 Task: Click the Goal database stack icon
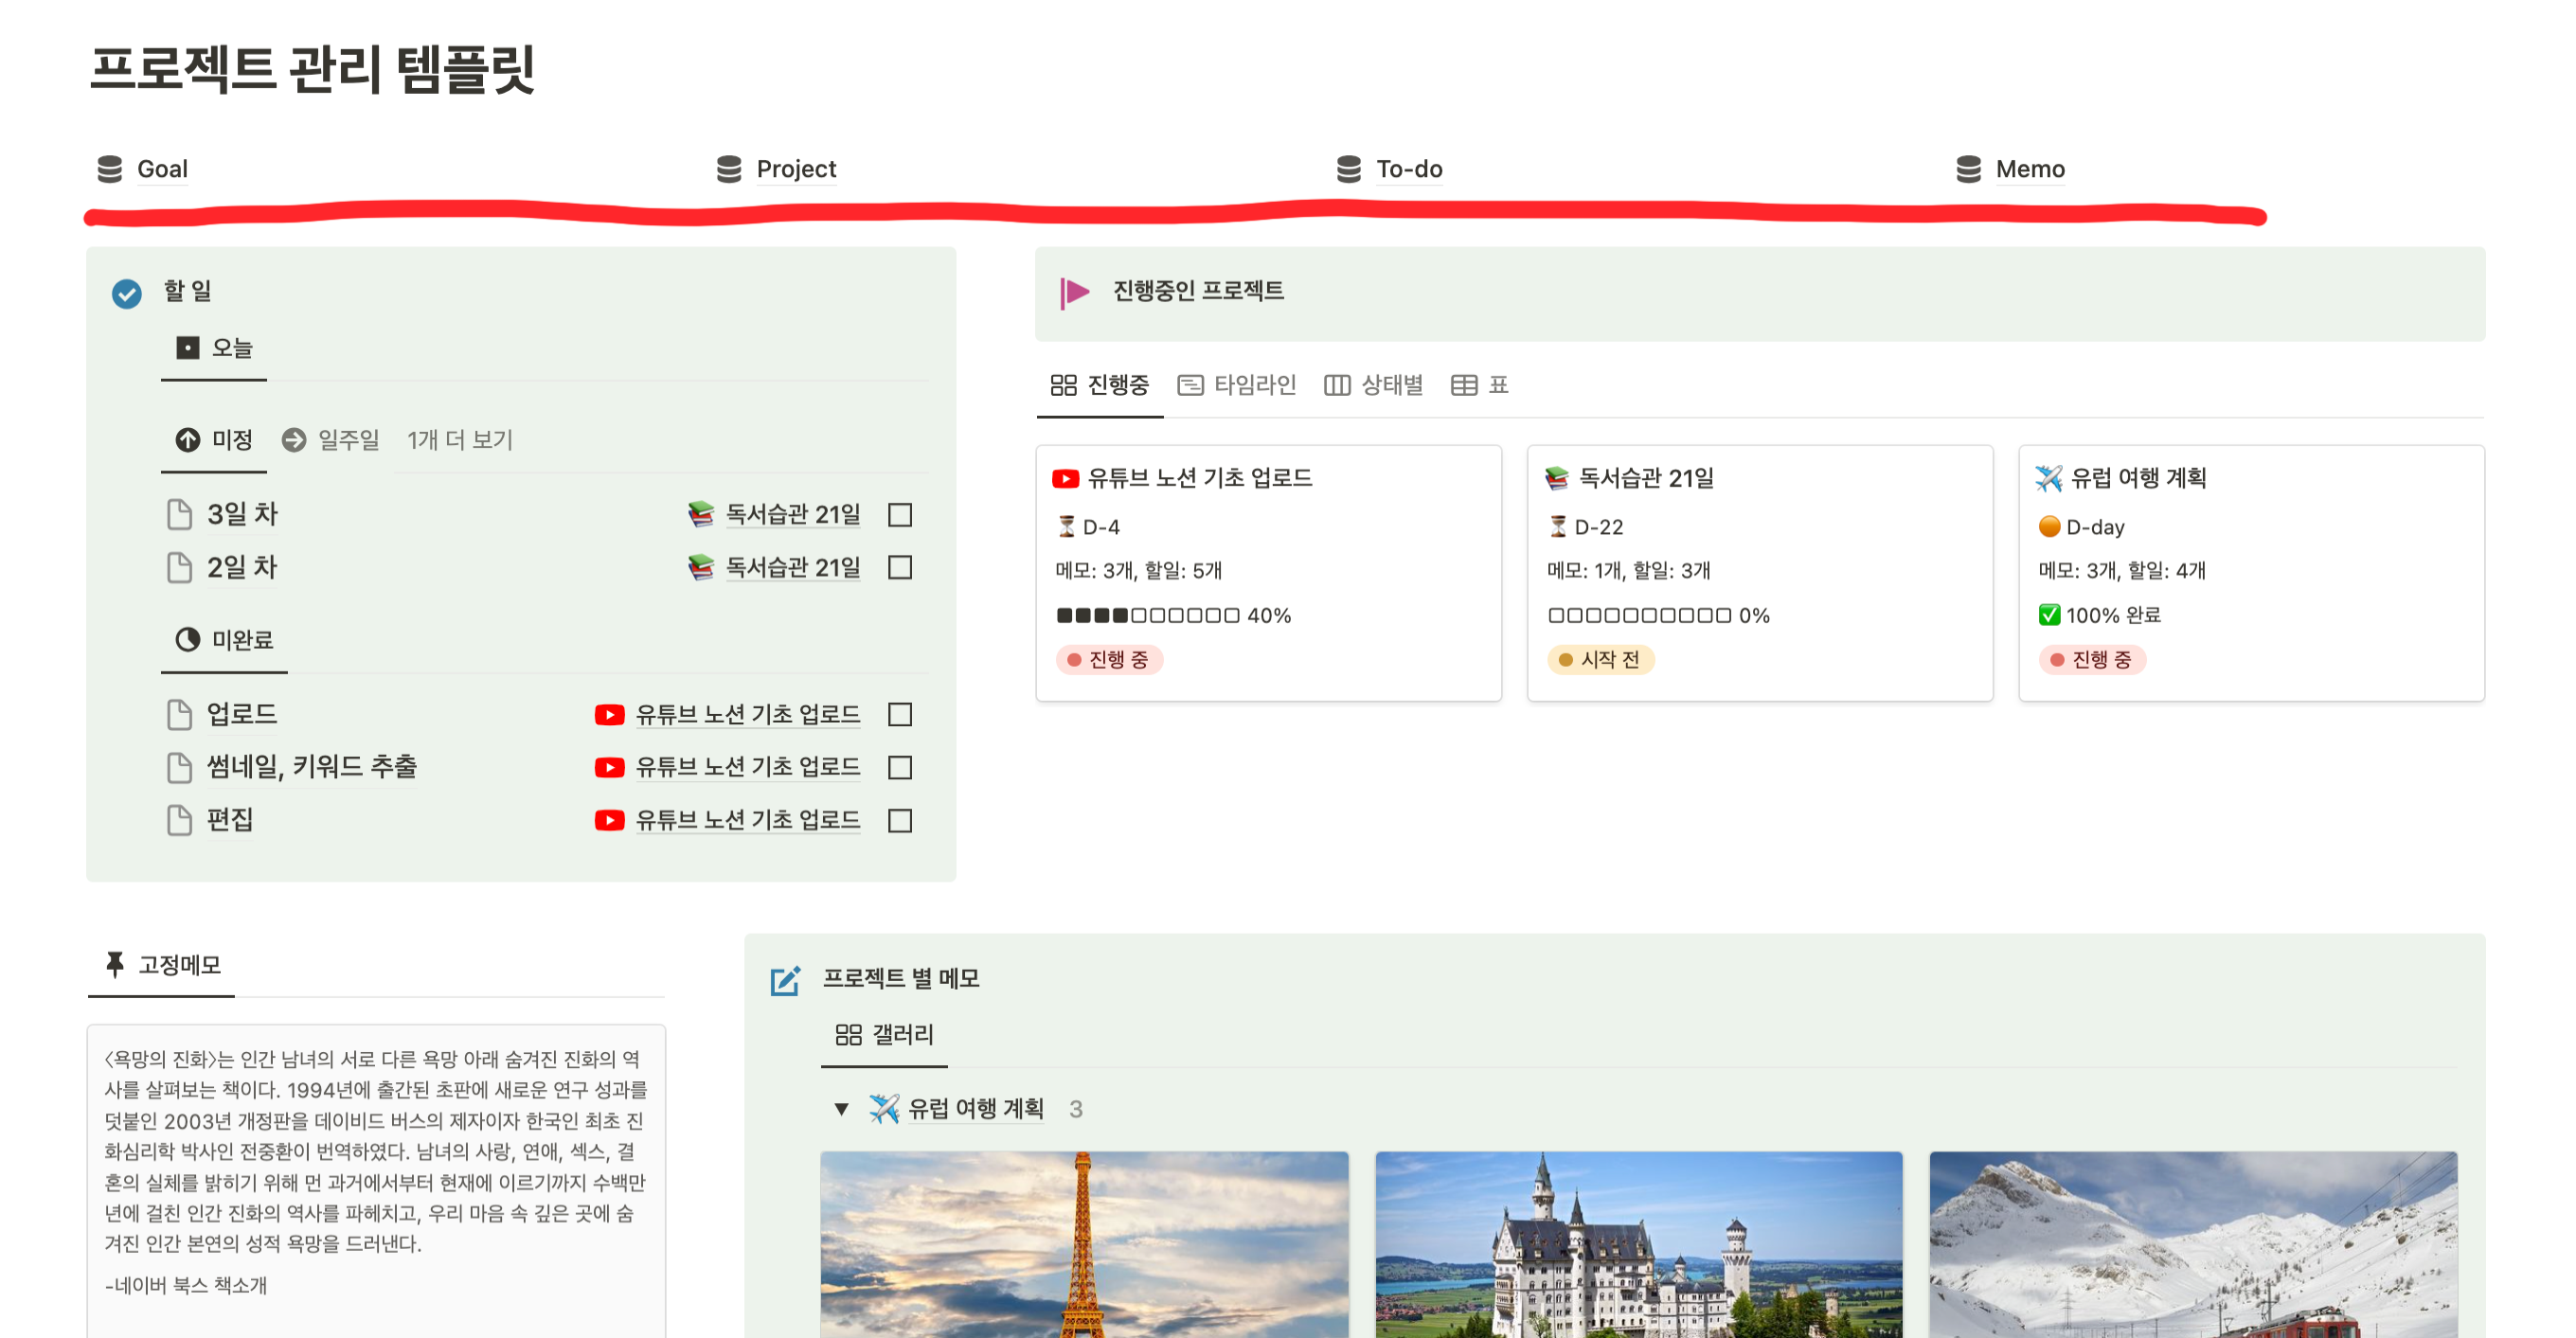[109, 169]
